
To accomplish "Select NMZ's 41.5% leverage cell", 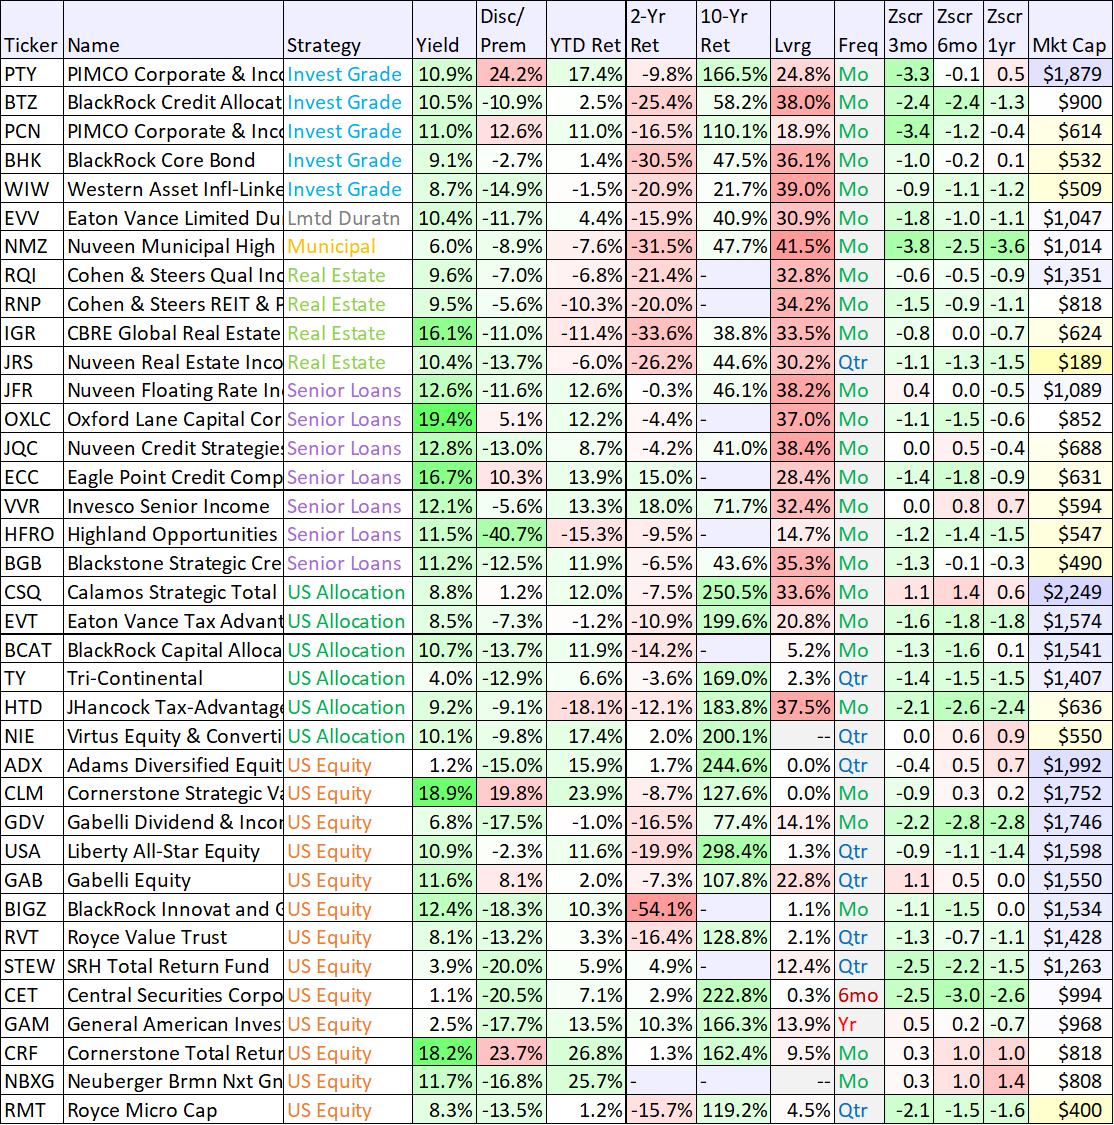I will (802, 247).
